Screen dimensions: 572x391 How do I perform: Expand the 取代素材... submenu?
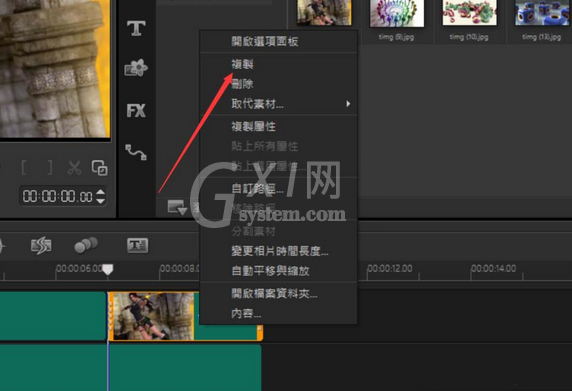click(278, 104)
